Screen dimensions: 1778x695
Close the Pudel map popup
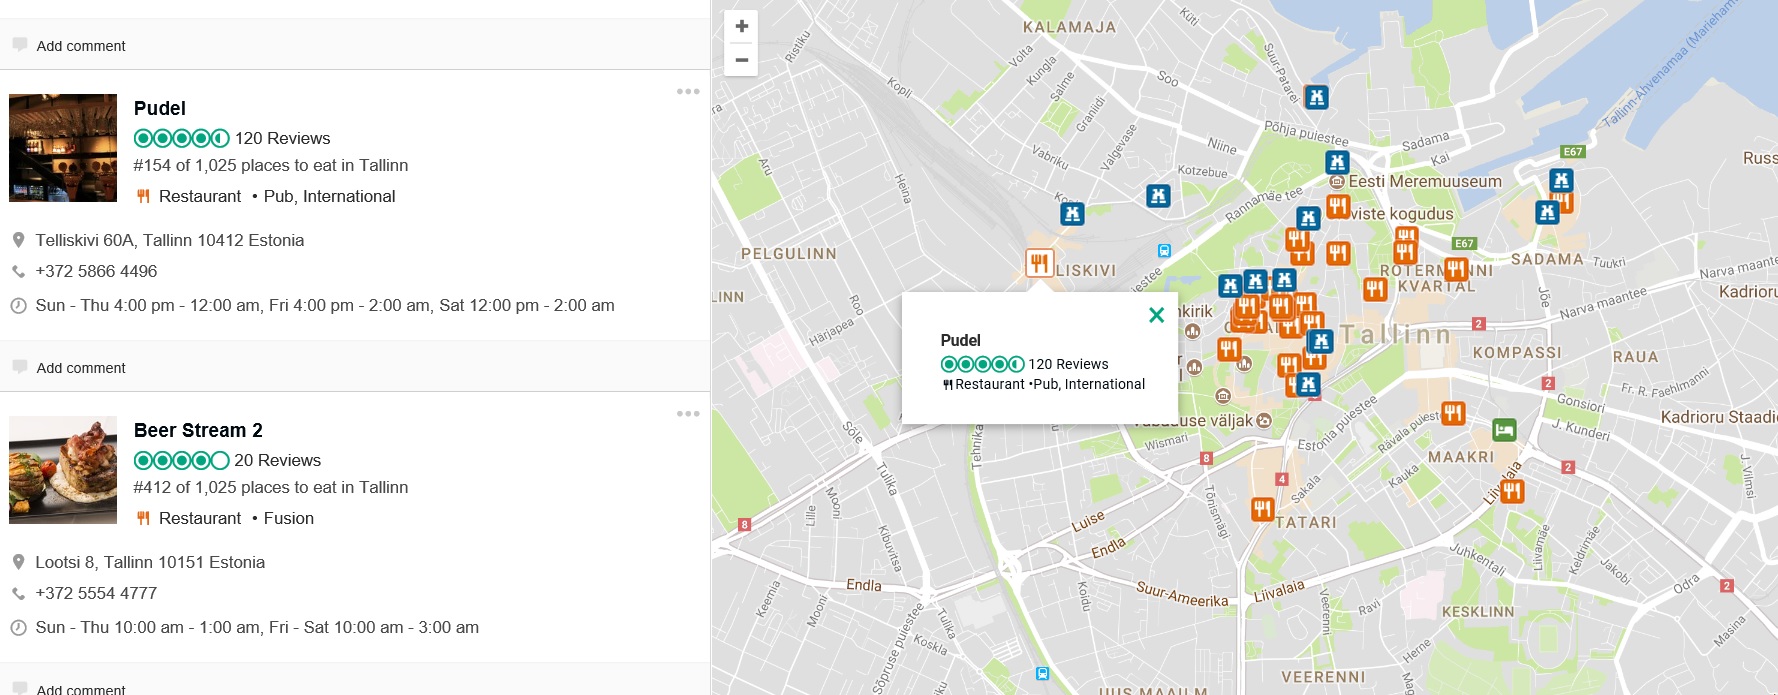pyautogui.click(x=1156, y=315)
